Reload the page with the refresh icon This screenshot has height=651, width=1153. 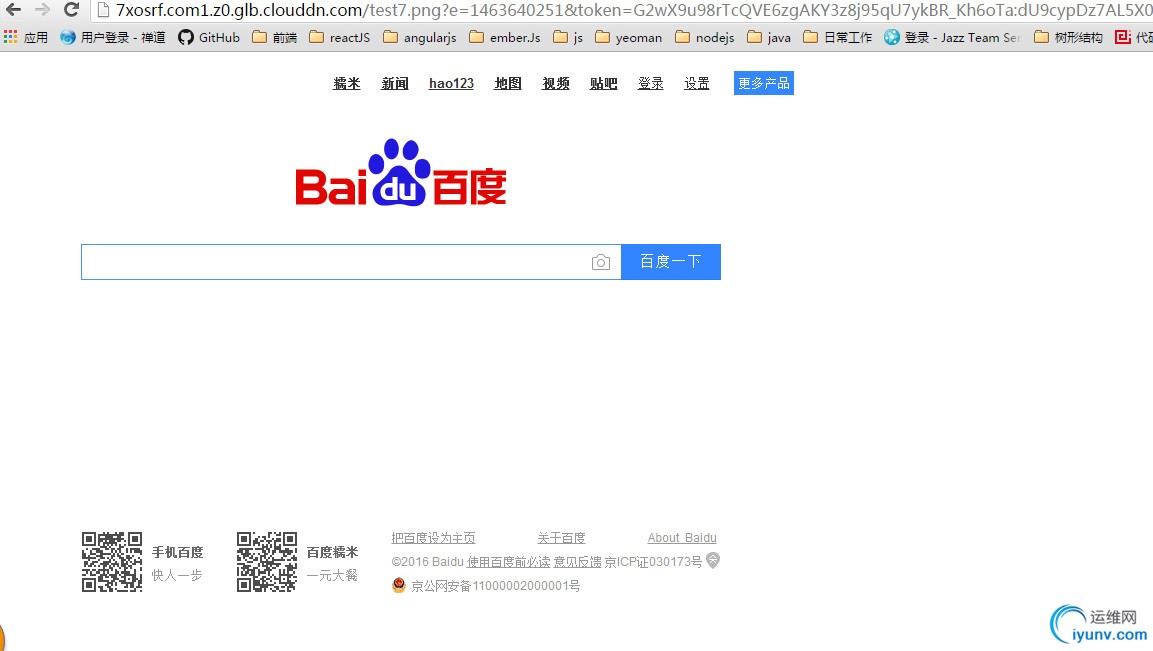click(71, 10)
